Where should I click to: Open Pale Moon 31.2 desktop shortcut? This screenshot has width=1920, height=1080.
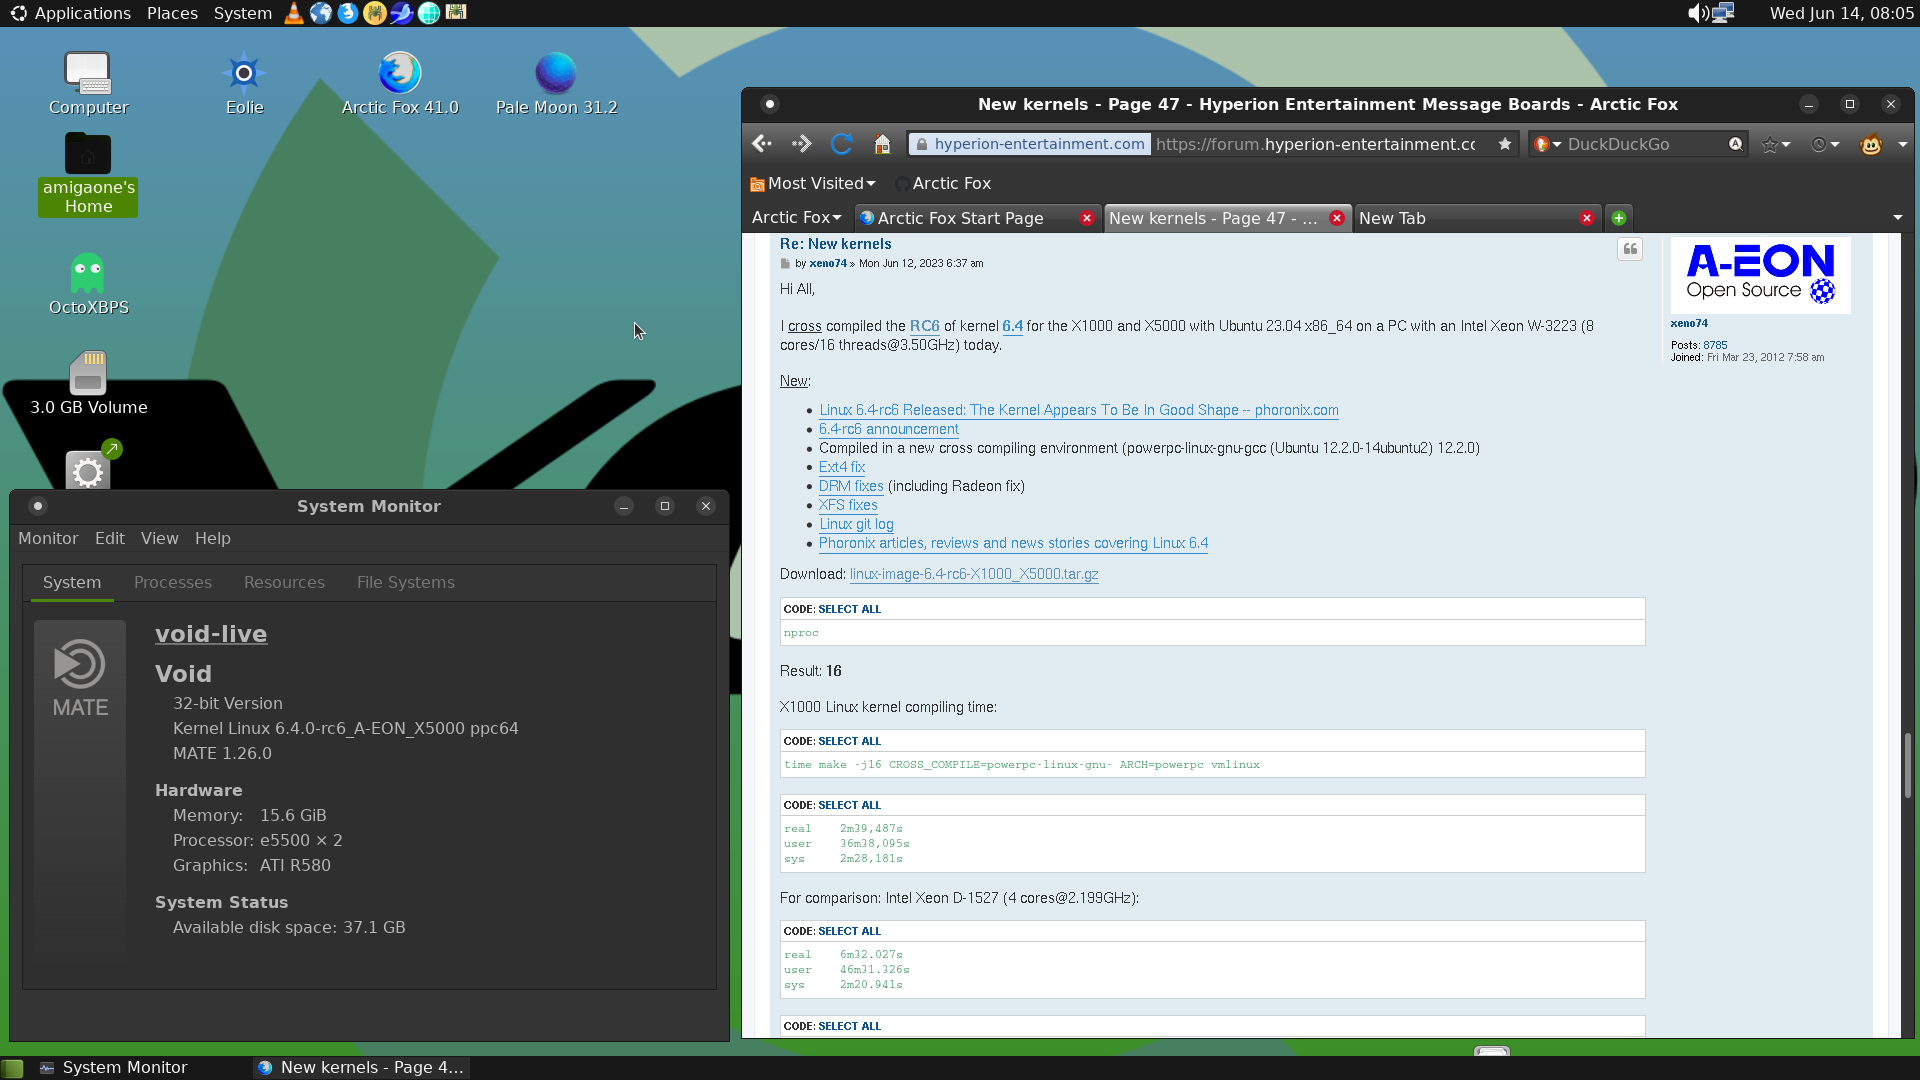tap(556, 84)
